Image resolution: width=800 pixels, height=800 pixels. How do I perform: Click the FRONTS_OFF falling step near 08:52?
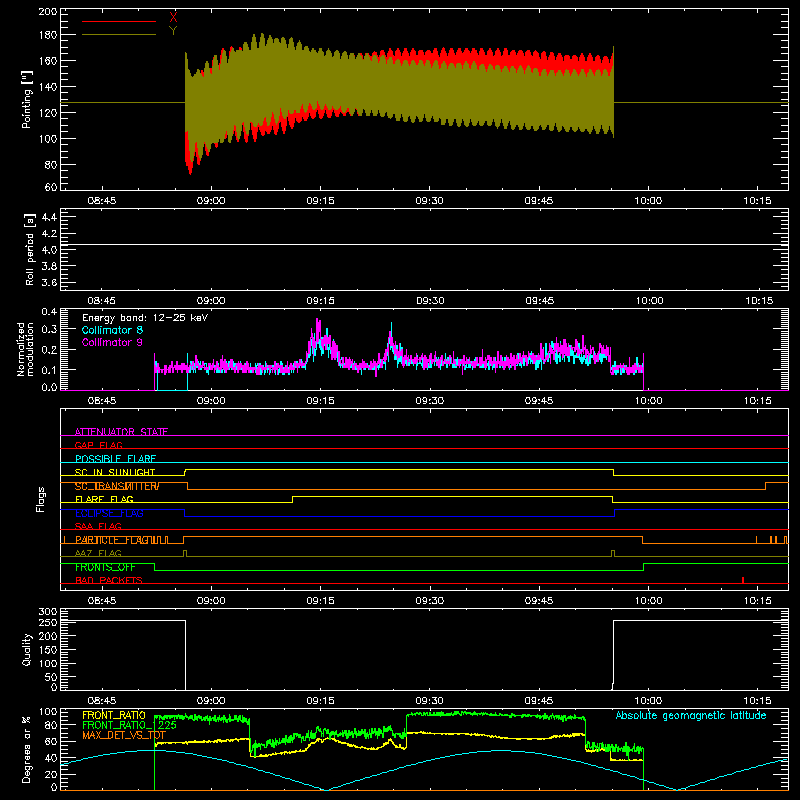pos(155,567)
